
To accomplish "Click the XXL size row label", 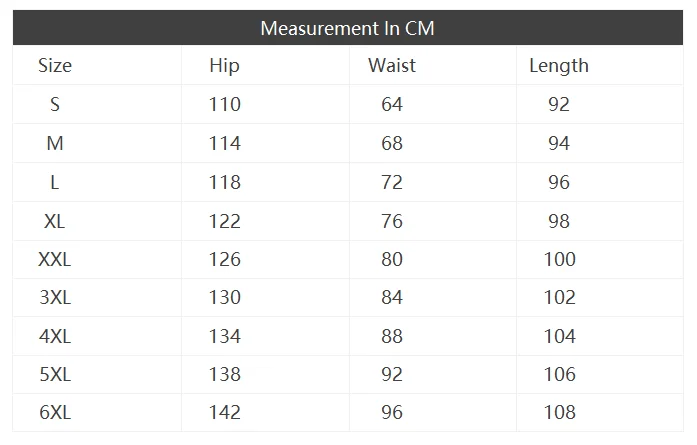I will [x=55, y=259].
